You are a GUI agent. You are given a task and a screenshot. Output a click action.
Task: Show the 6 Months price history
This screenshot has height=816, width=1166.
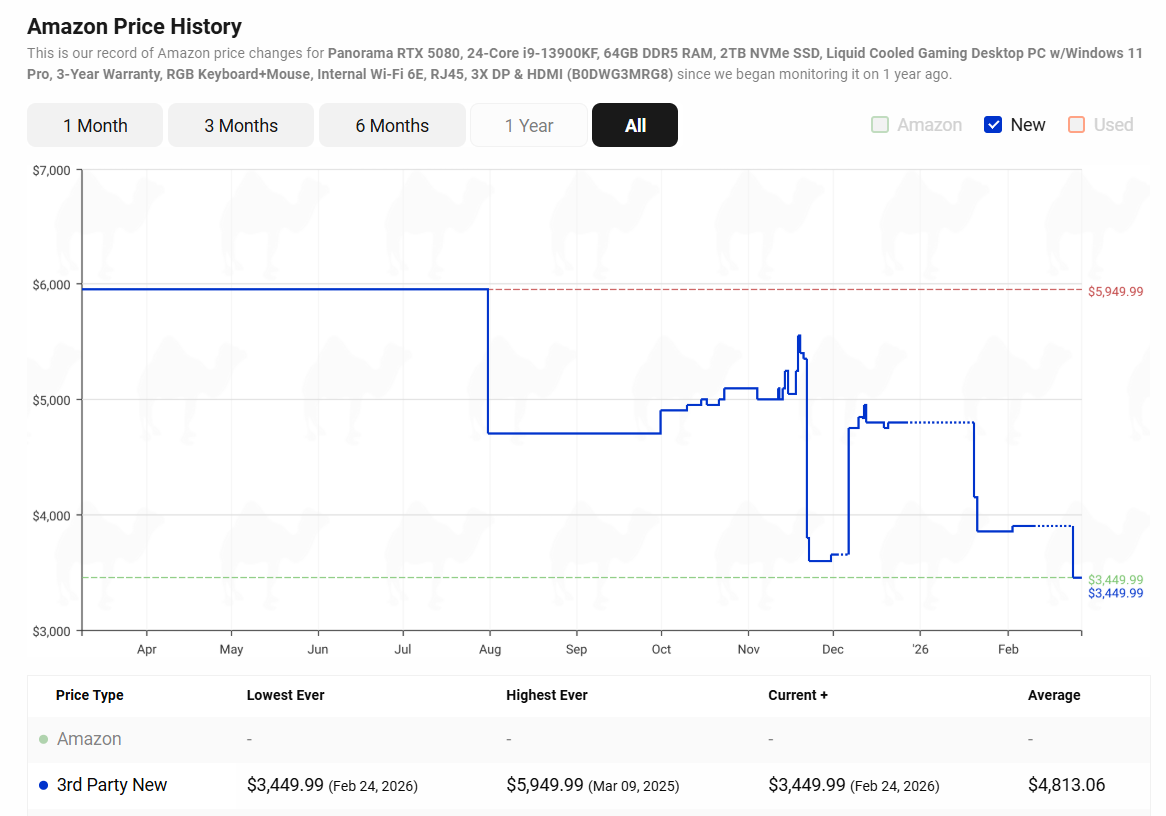pos(392,125)
